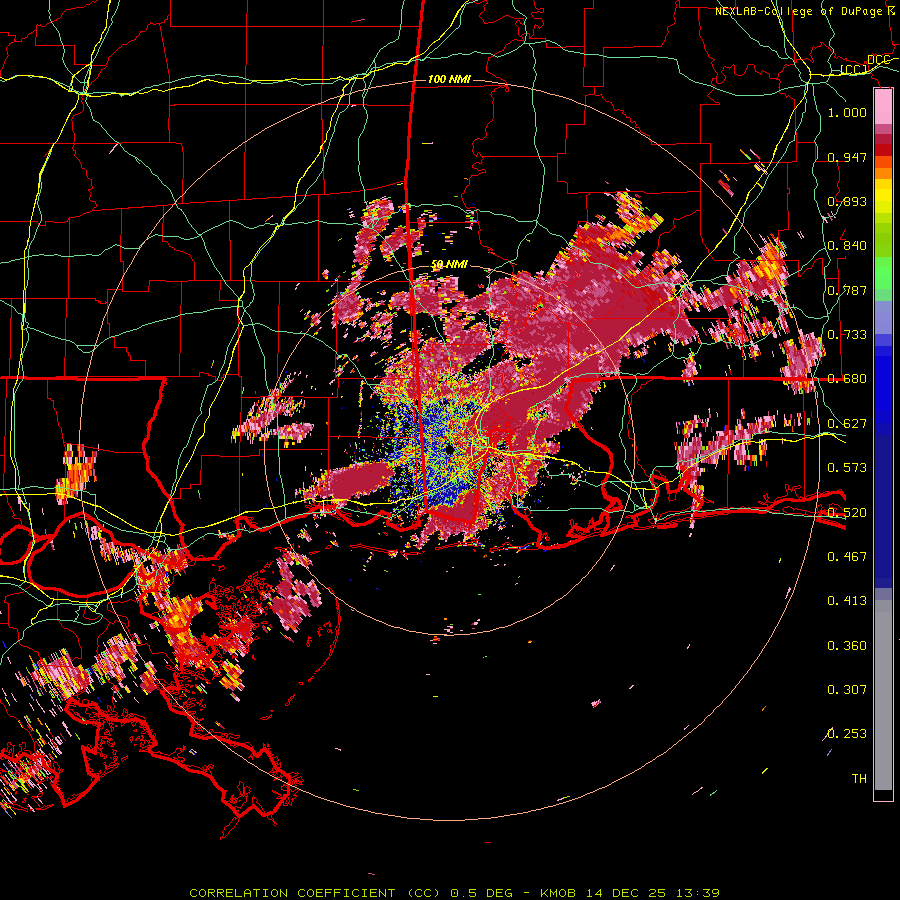Screen dimensions: 900x900
Task: Click the 50 NMI range ring label
Action: tap(449, 265)
